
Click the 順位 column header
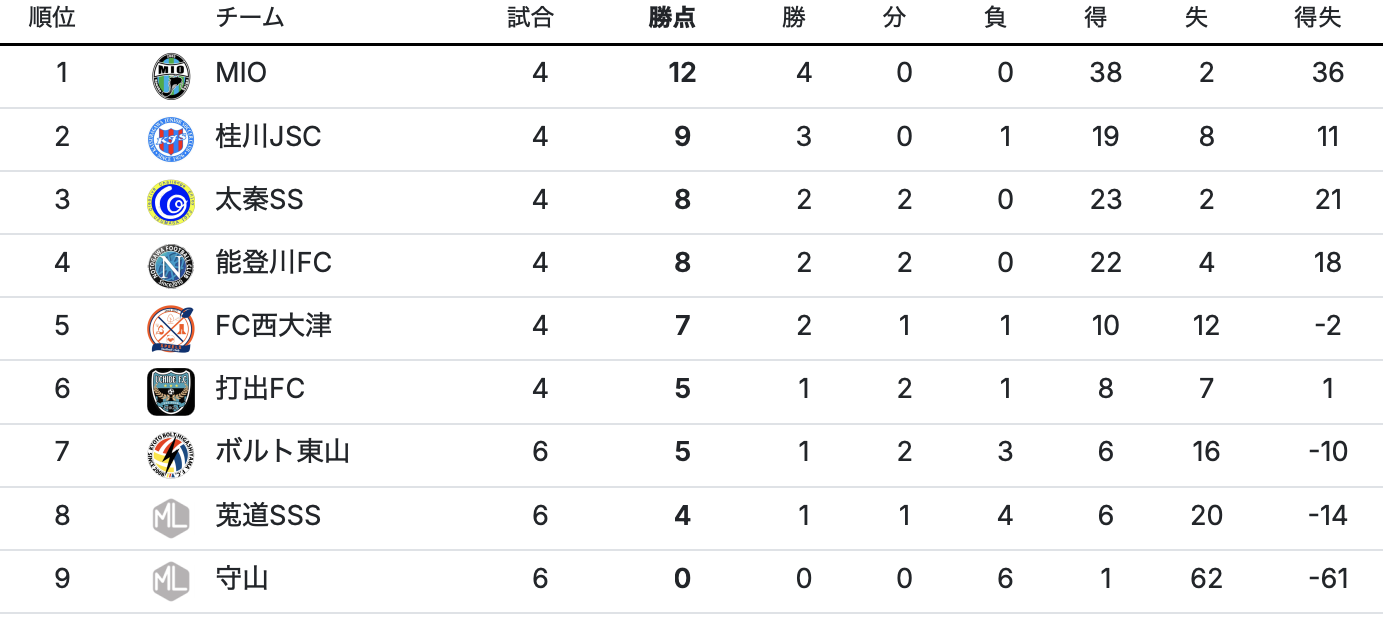click(53, 18)
